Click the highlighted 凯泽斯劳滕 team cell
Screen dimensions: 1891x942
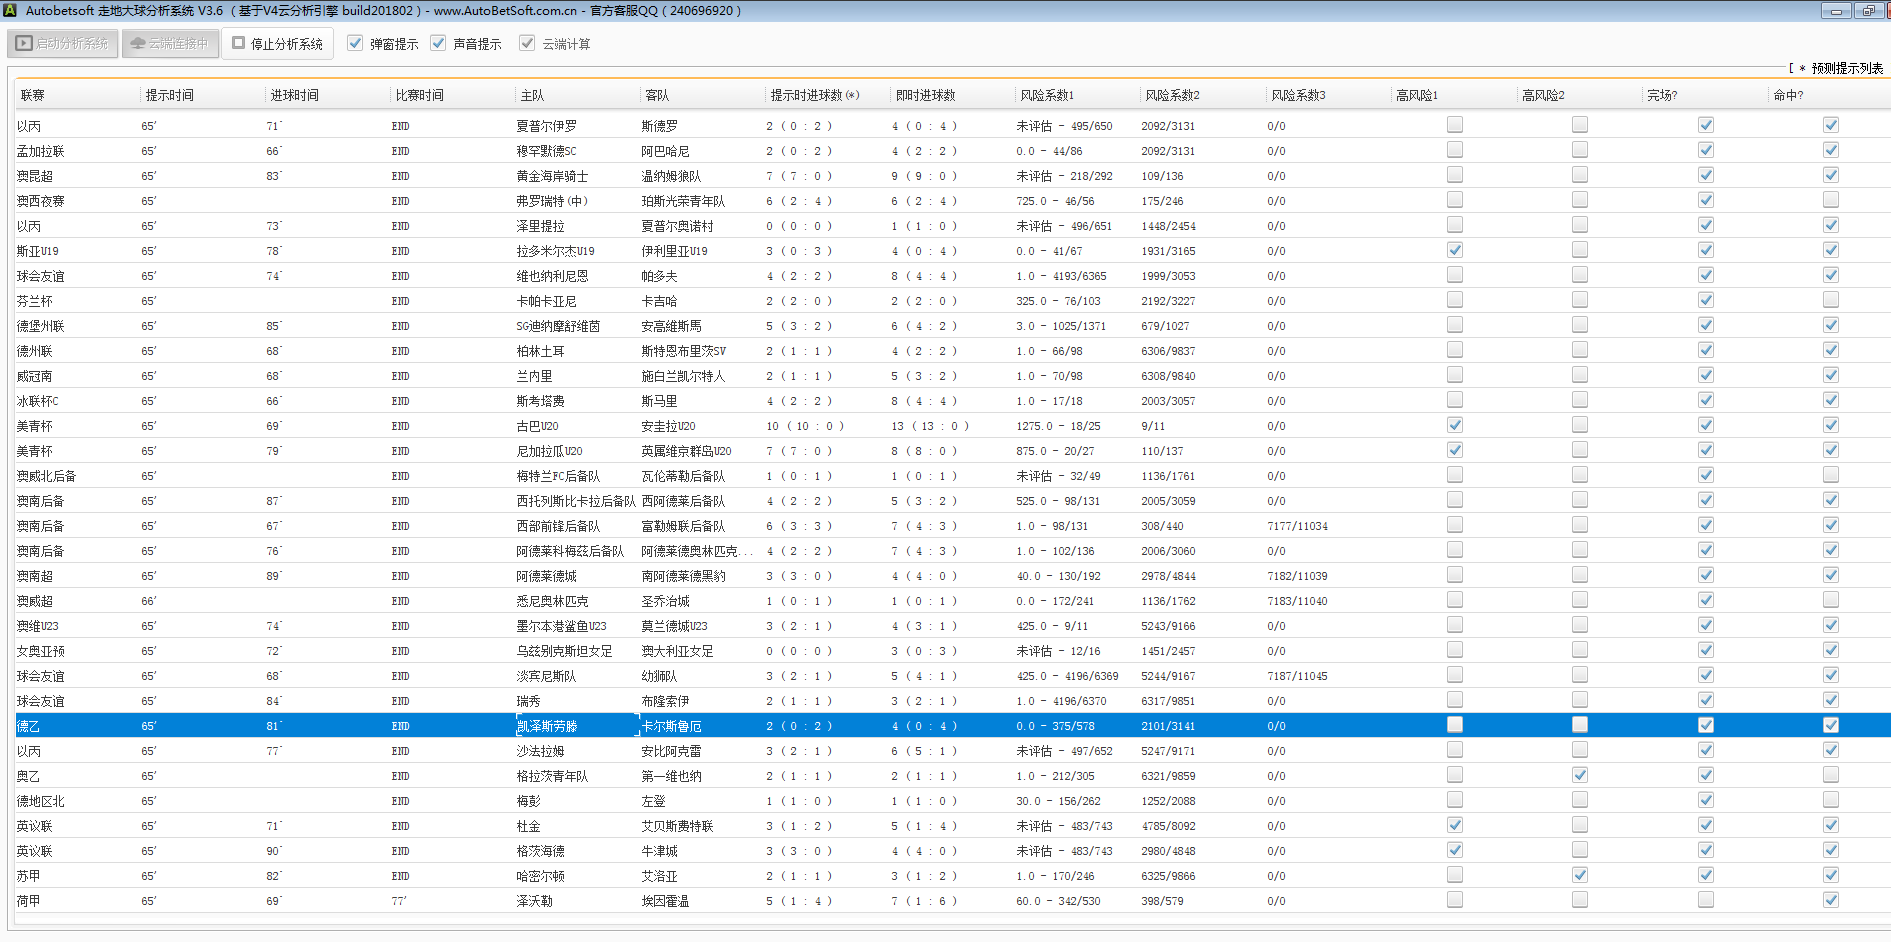[x=547, y=726]
